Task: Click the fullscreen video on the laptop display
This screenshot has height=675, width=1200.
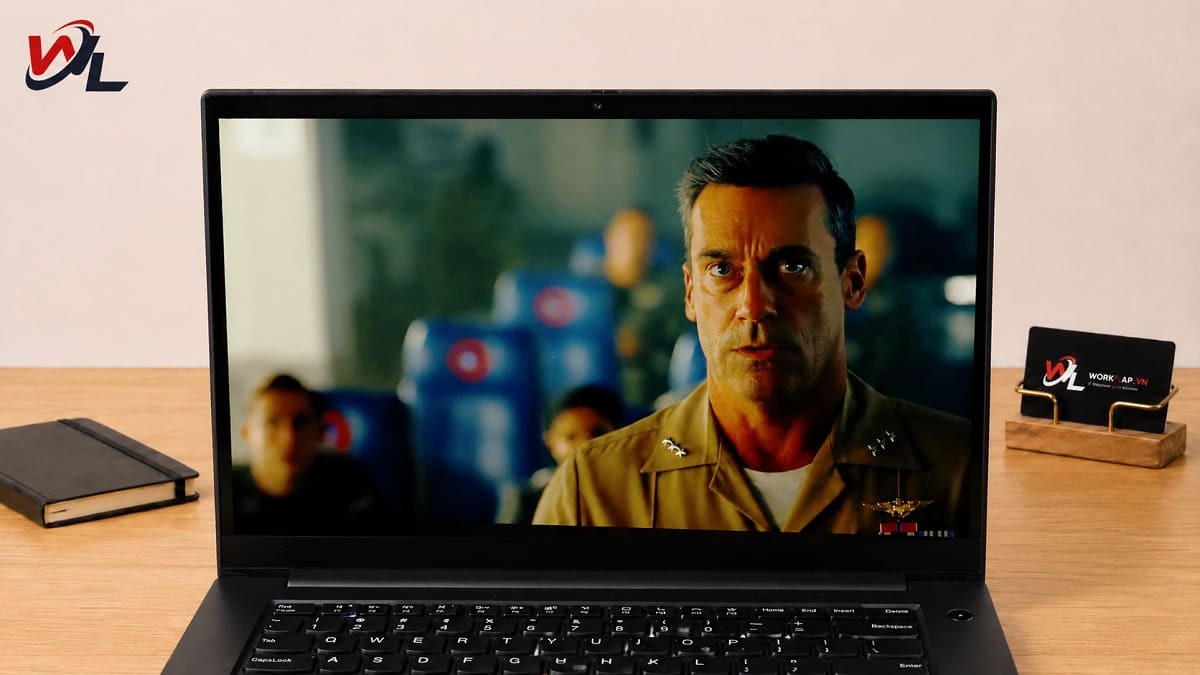Action: click(599, 327)
